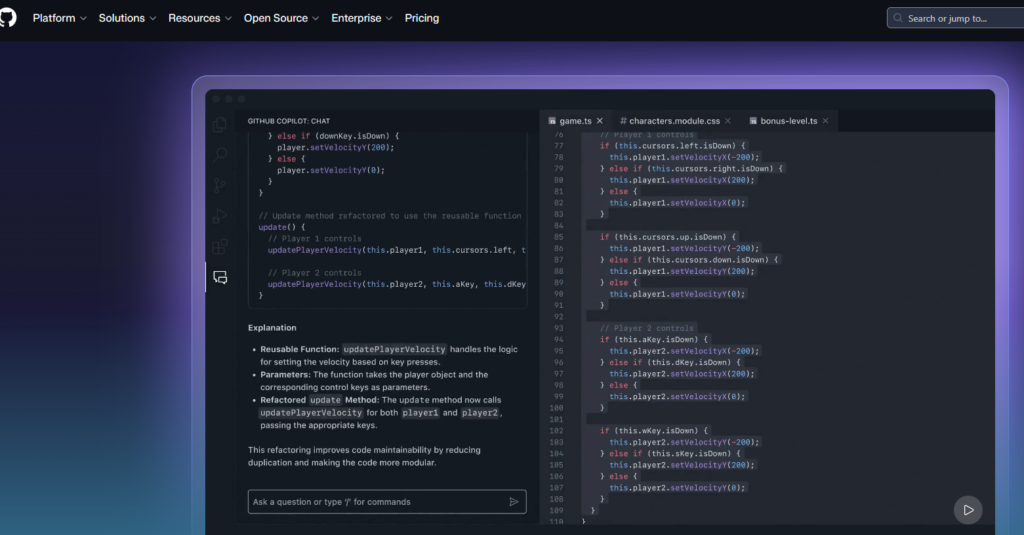This screenshot has height=535, width=1024.
Task: Go to the Pricing link
Action: [422, 18]
